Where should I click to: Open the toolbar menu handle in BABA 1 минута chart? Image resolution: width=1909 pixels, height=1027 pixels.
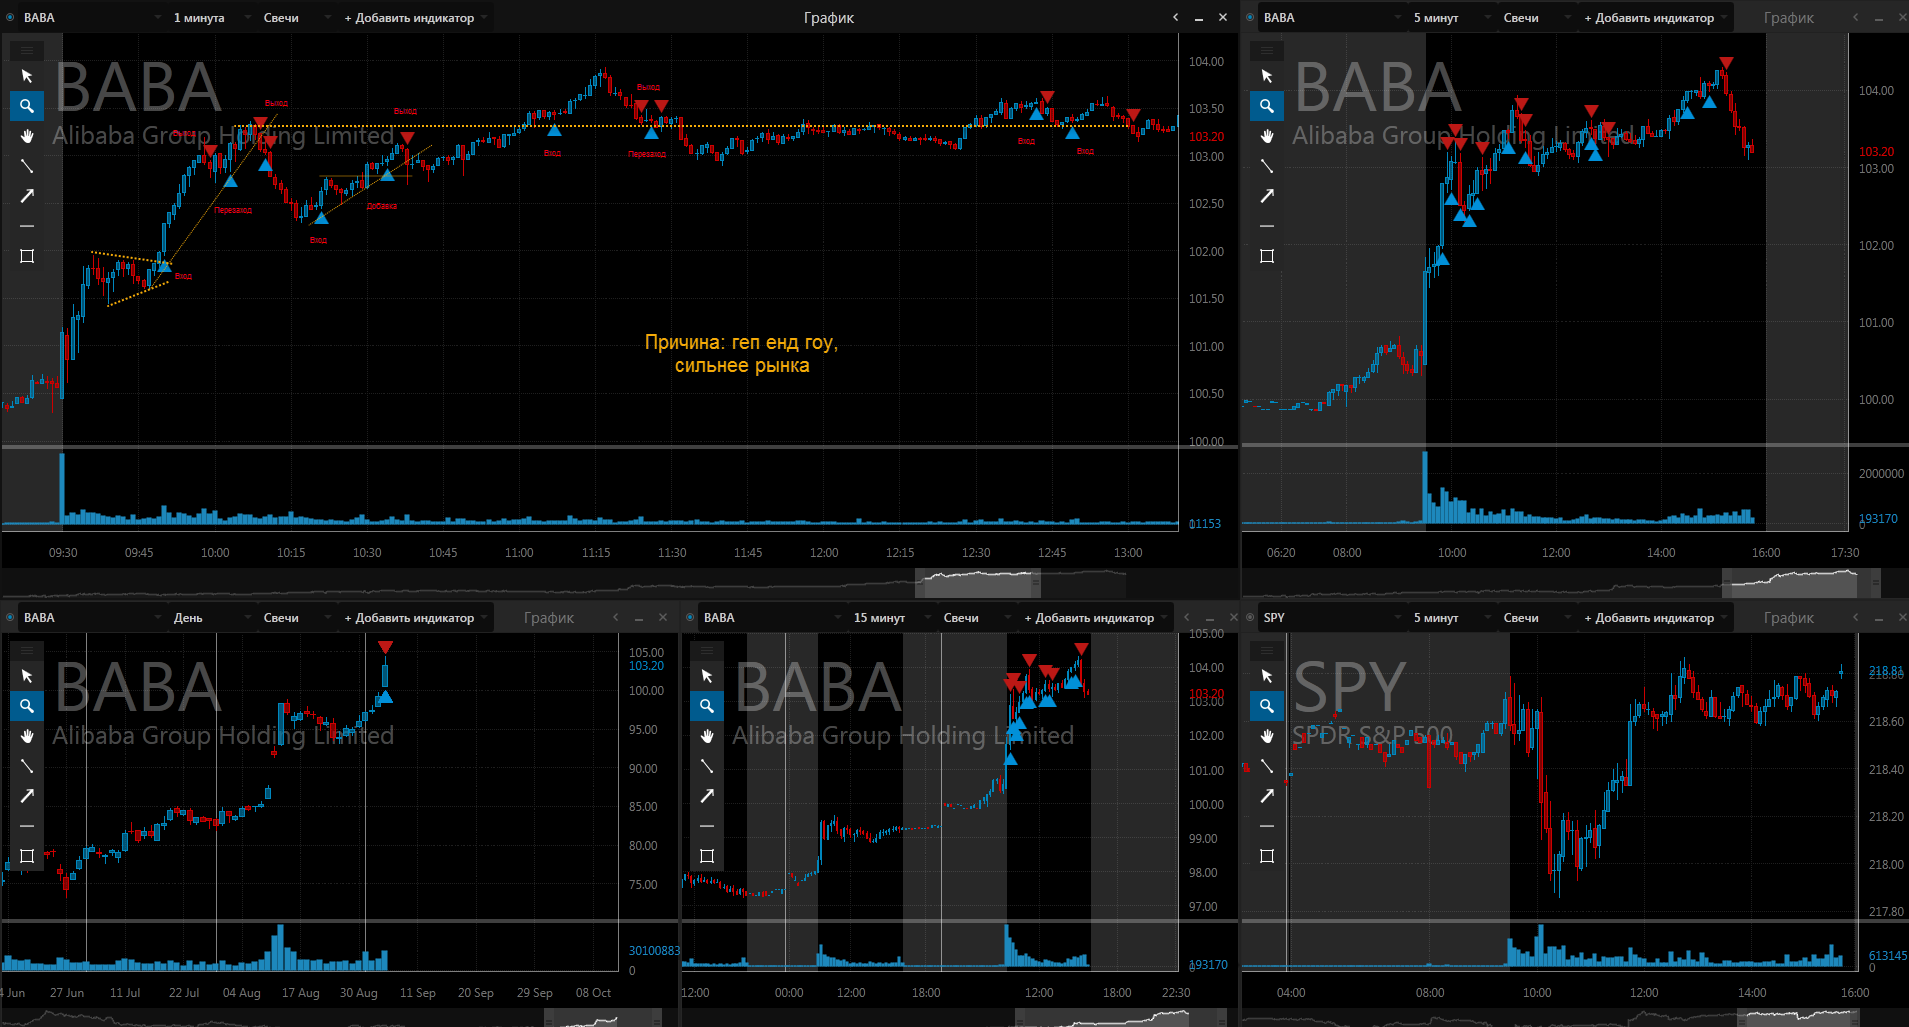tap(27, 50)
